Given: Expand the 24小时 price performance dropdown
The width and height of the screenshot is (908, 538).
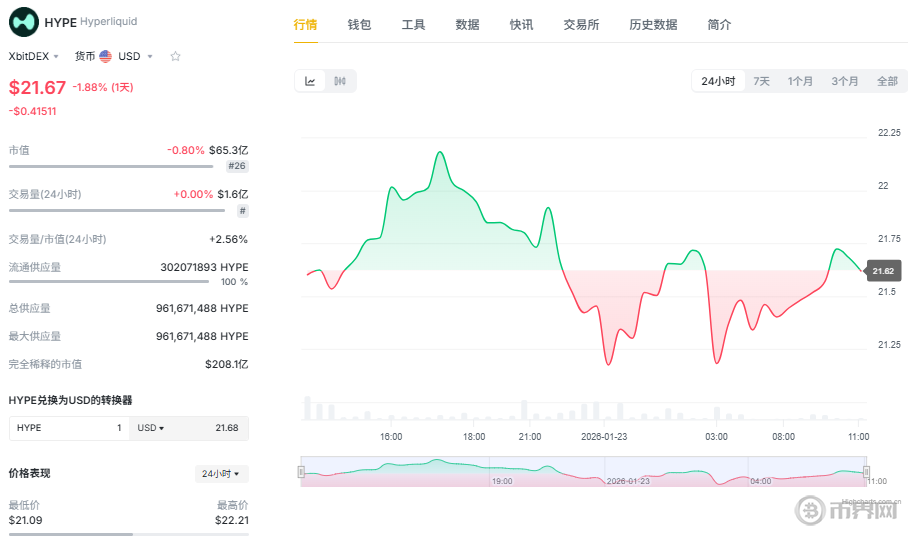Looking at the screenshot, I should (221, 474).
